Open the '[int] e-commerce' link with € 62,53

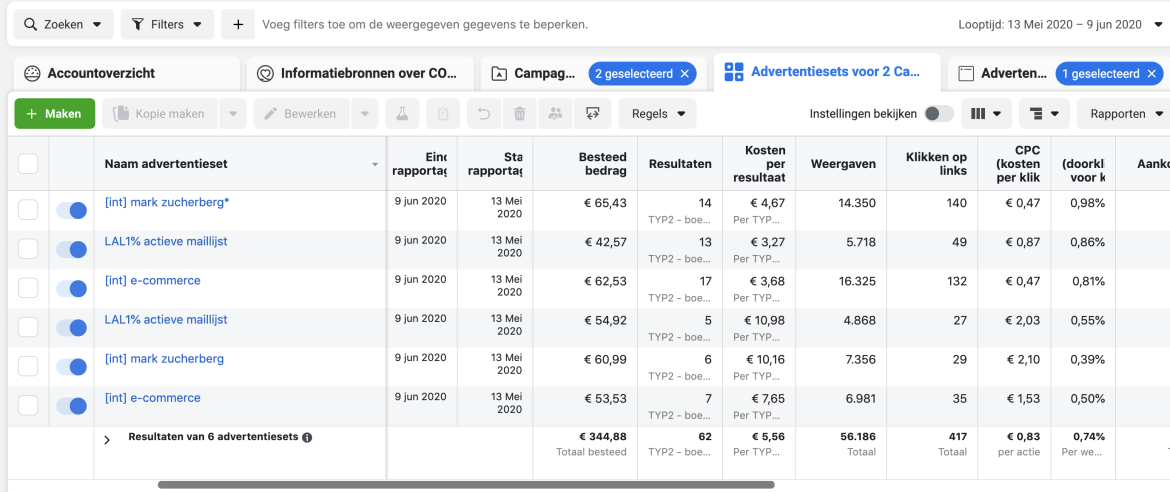153,280
